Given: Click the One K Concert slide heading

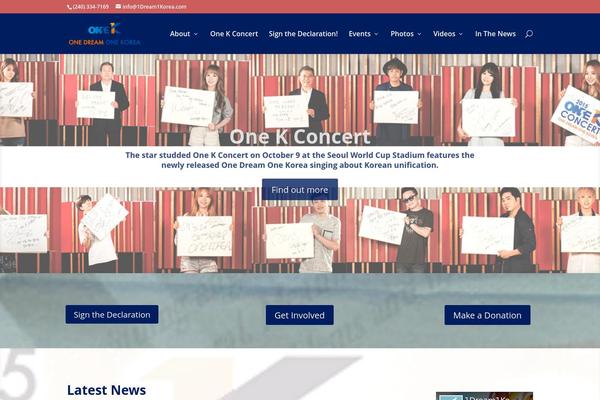Looking at the screenshot, I should point(300,137).
